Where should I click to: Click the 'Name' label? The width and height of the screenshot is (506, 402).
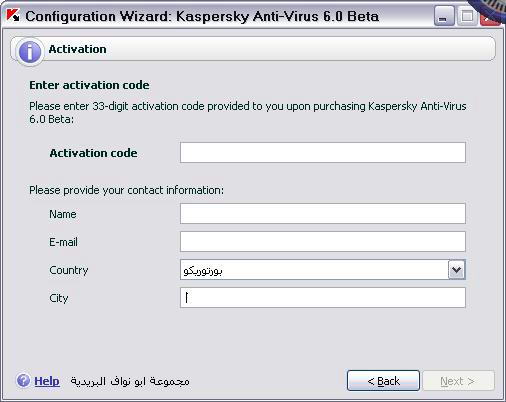(63, 214)
